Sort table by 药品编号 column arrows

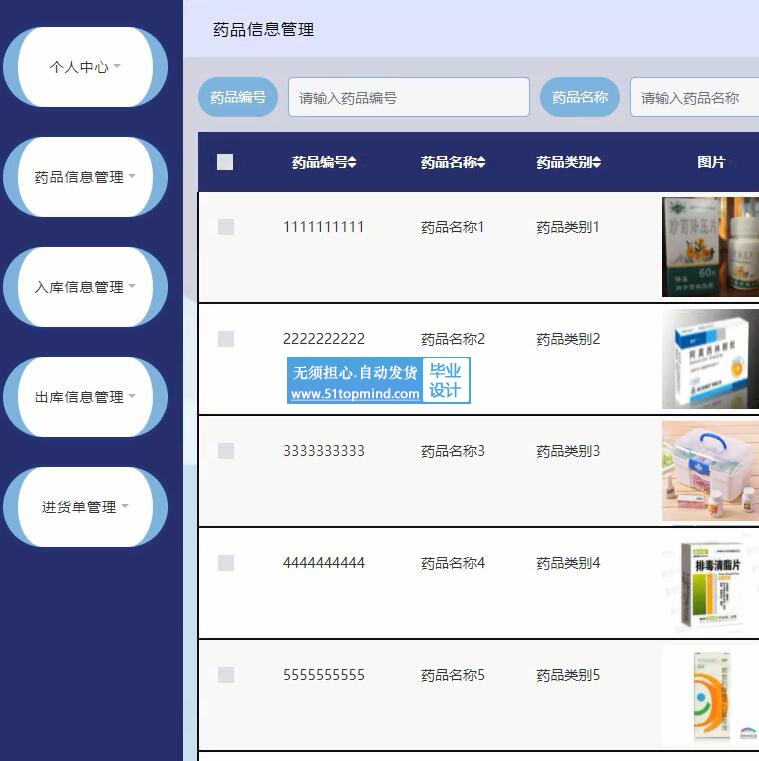(352, 162)
